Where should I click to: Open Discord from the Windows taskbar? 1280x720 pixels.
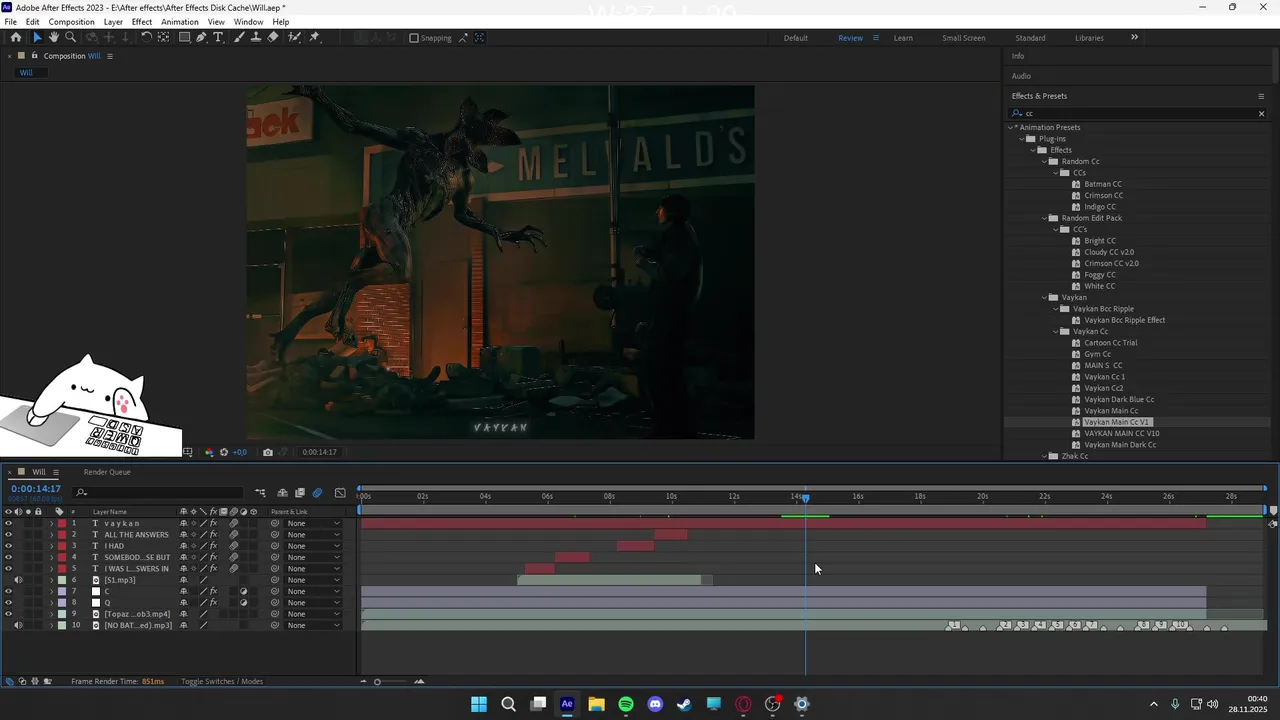655,704
